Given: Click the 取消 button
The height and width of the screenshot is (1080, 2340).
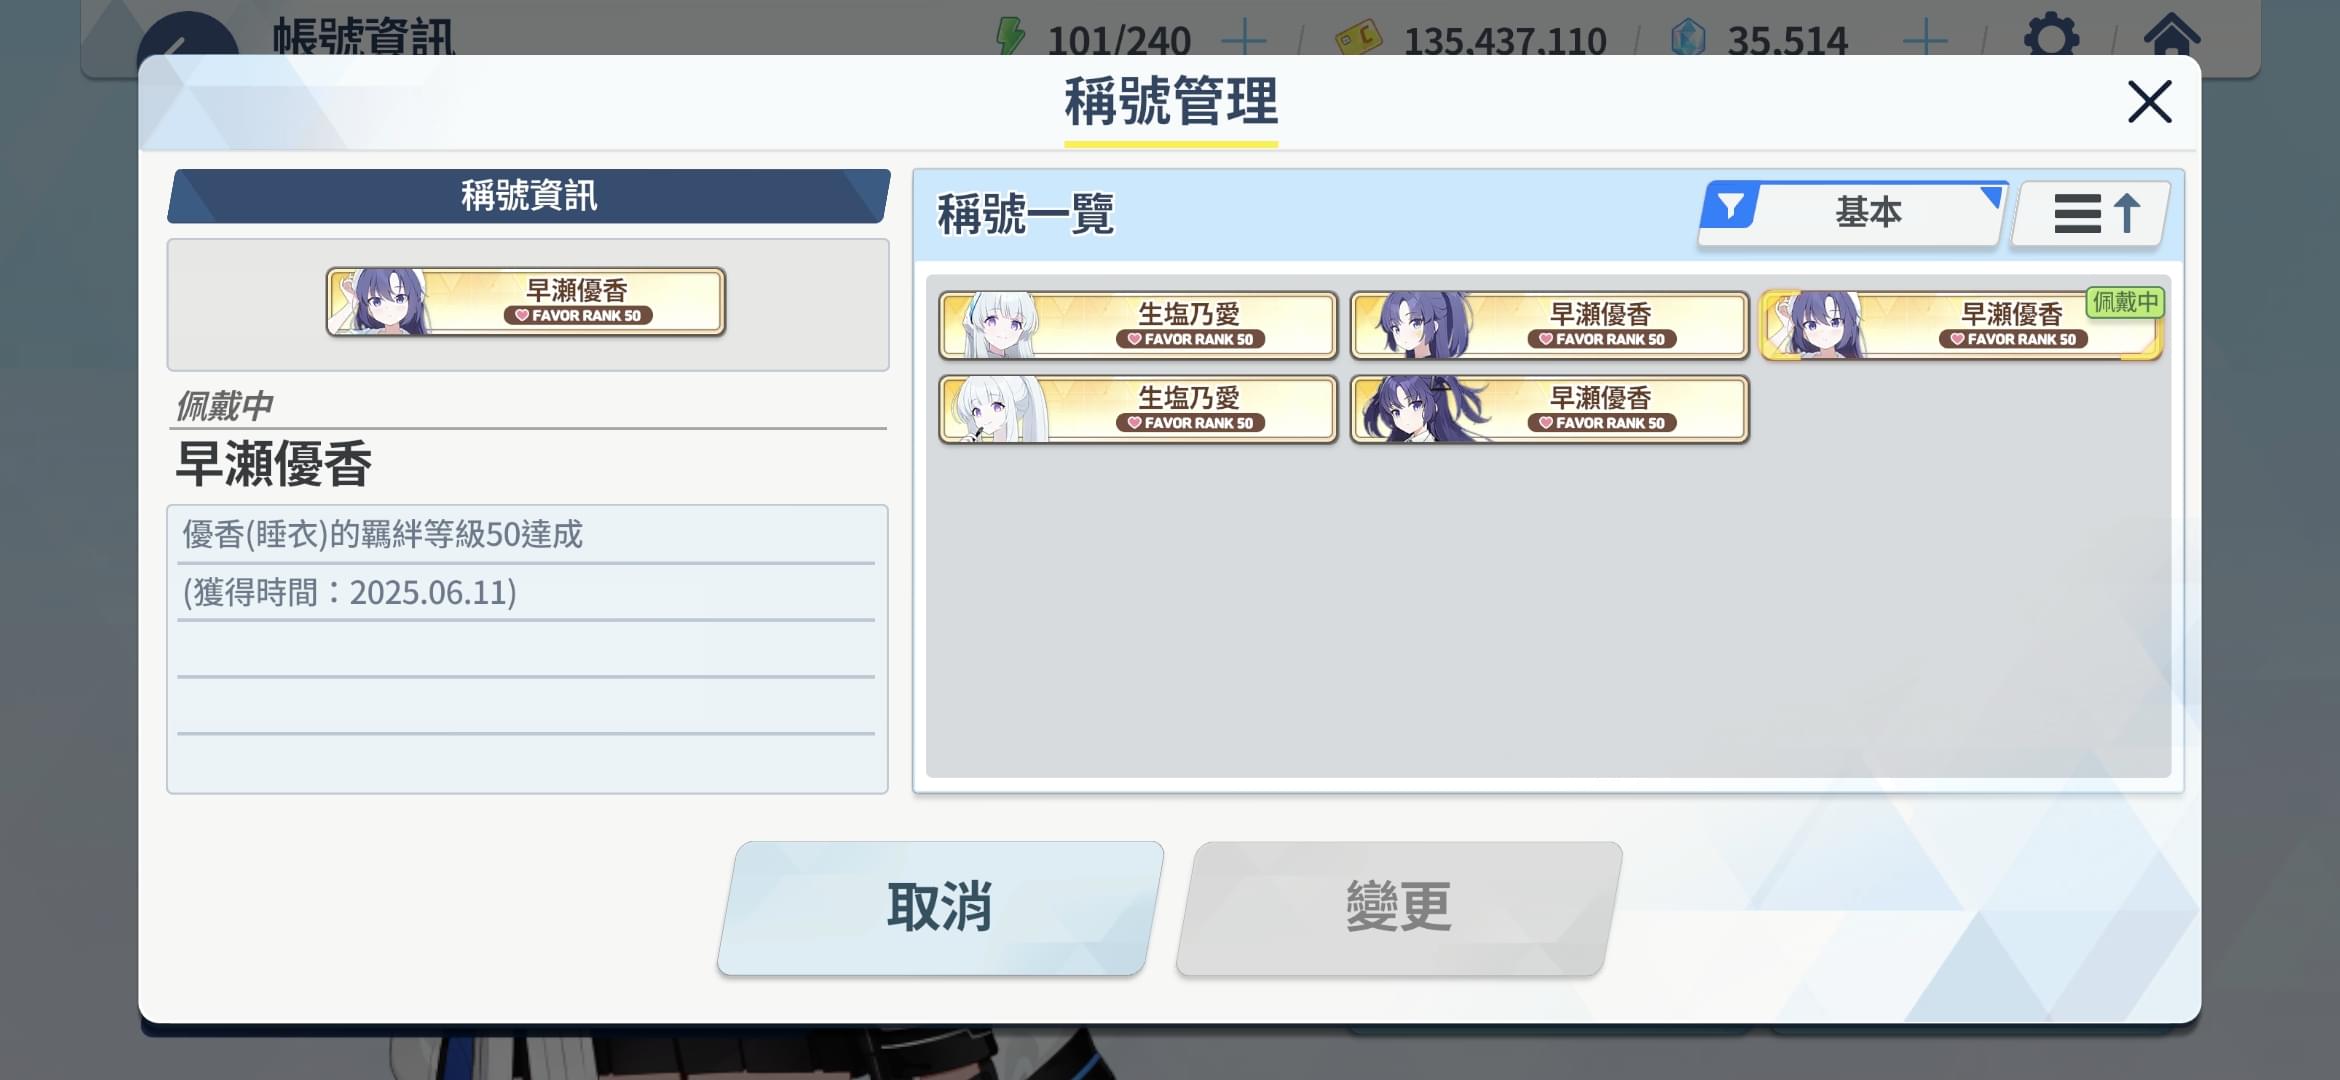Looking at the screenshot, I should pos(940,908).
